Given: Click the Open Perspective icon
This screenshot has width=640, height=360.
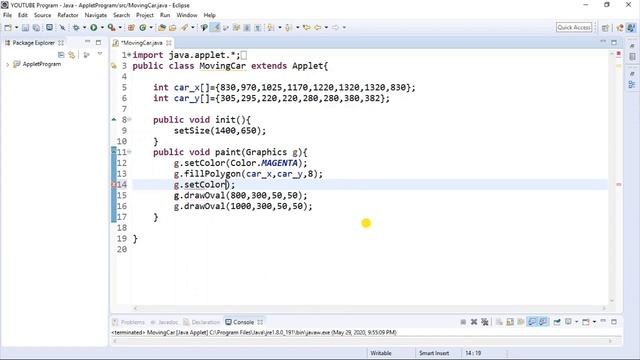Looking at the screenshot, I should (x=605, y=28).
